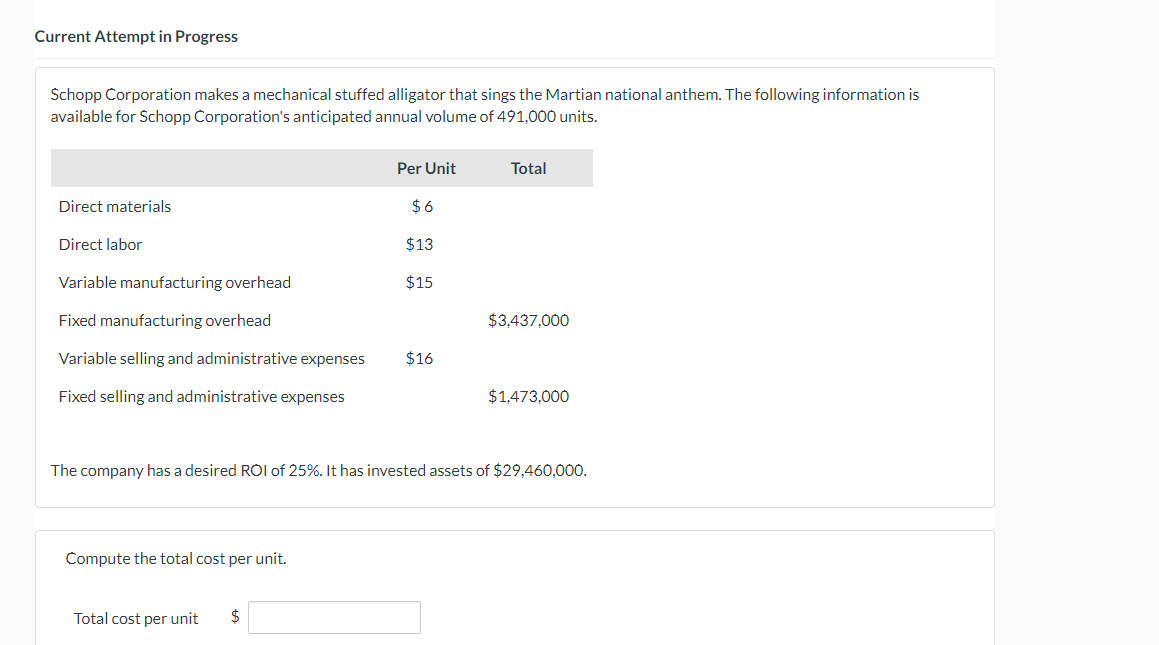Click the $16 variable selling expense value
Screen dimensions: 1159x645
pyautogui.click(x=420, y=358)
